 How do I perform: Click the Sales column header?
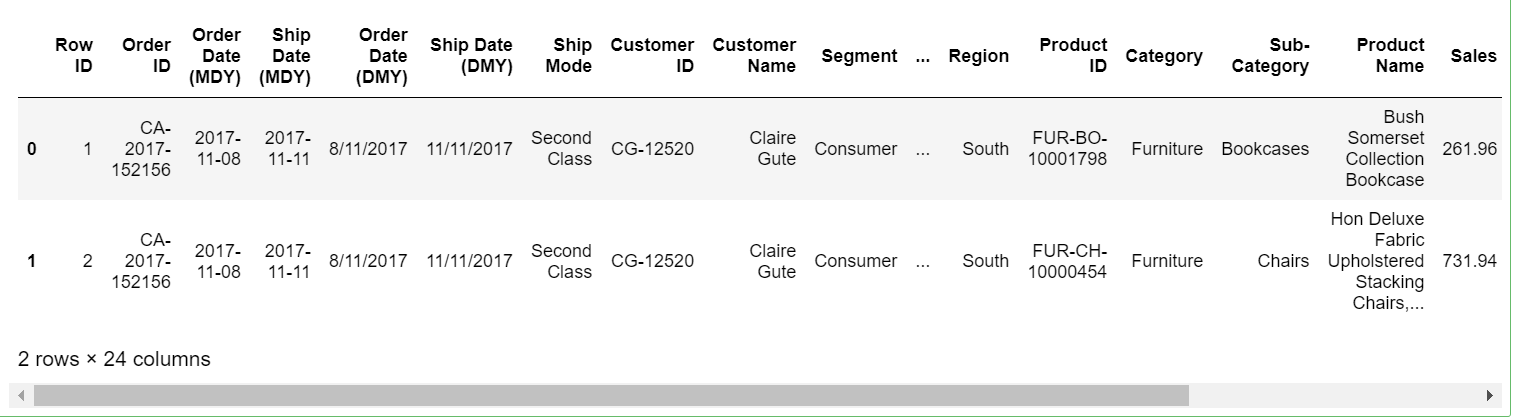point(1474,56)
